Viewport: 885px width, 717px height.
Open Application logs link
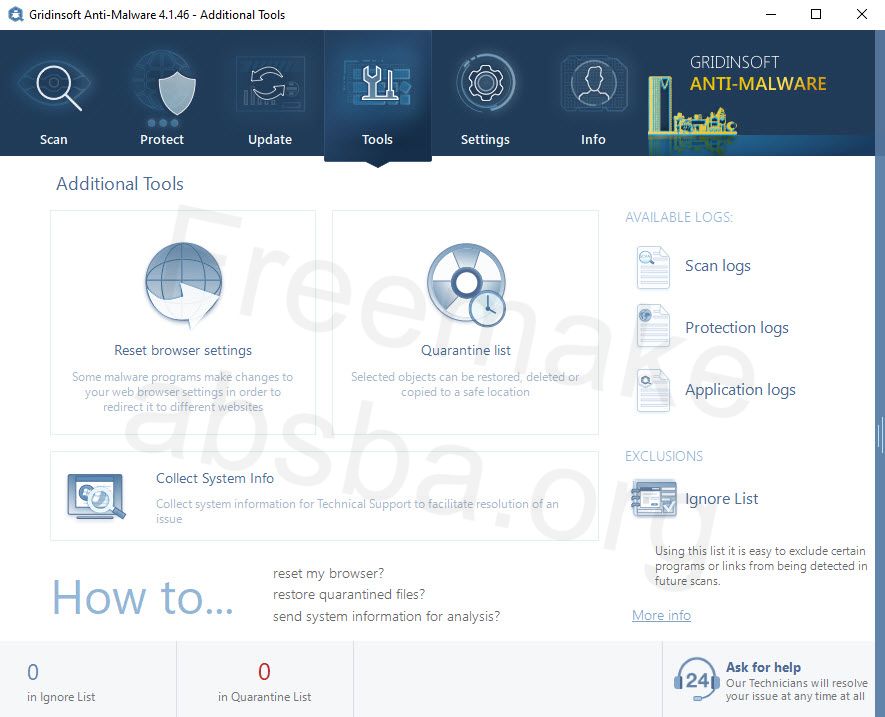click(x=740, y=390)
